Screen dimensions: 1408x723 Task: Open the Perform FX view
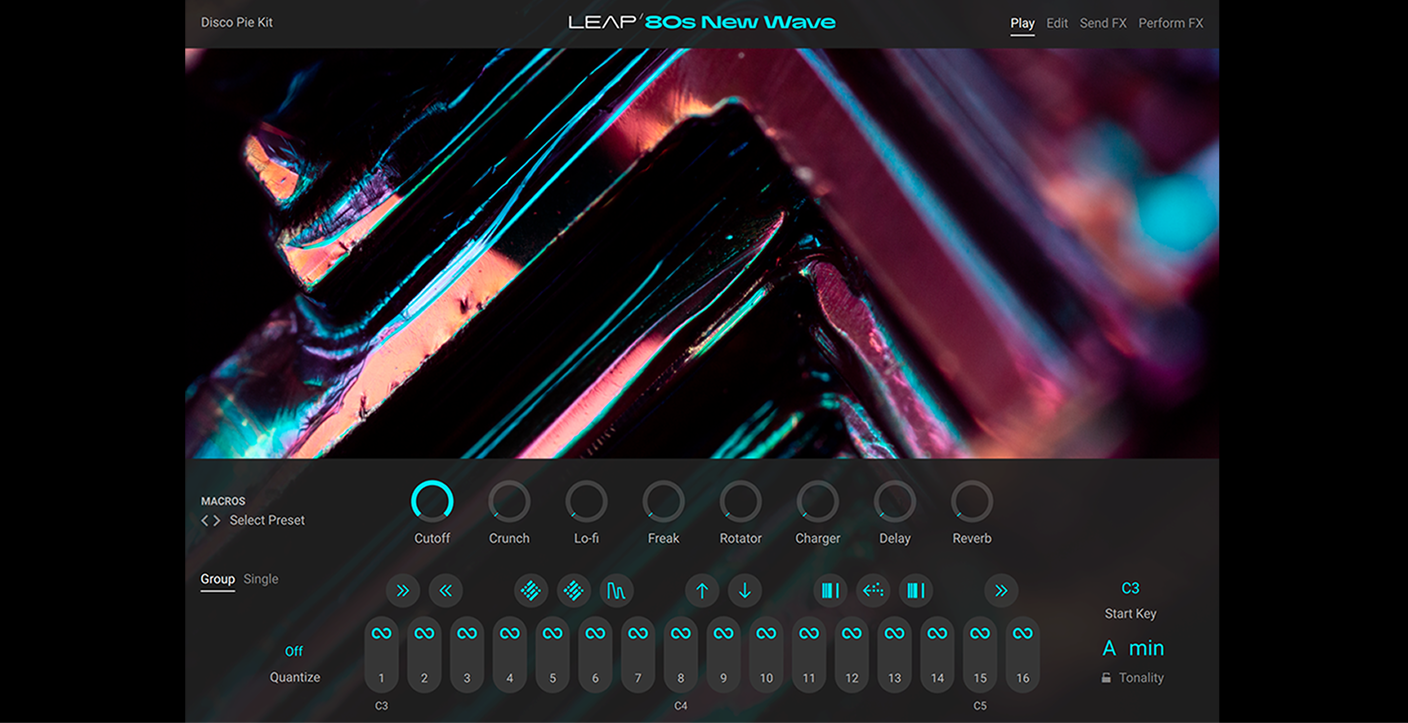pos(1170,22)
